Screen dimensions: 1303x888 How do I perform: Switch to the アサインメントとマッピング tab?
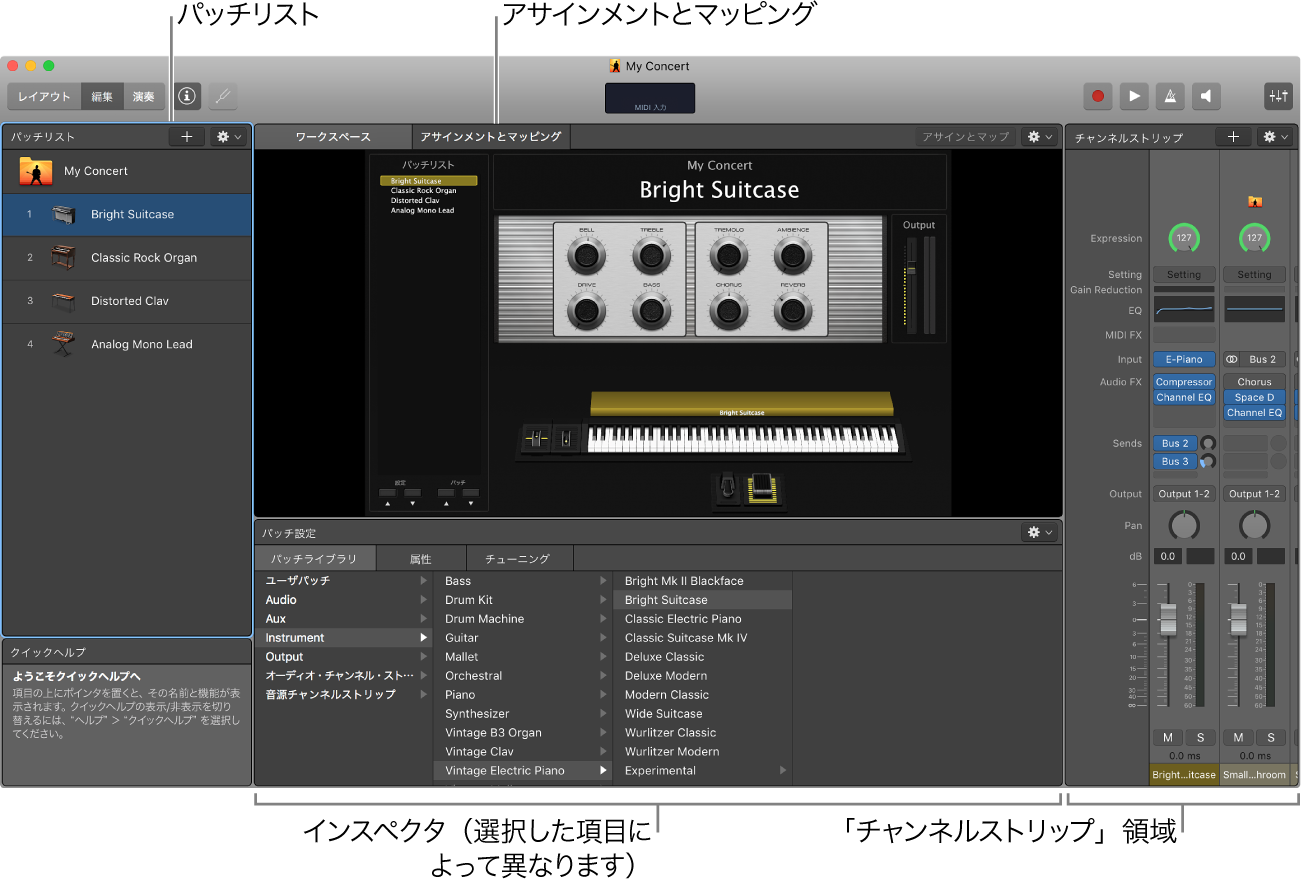point(491,137)
